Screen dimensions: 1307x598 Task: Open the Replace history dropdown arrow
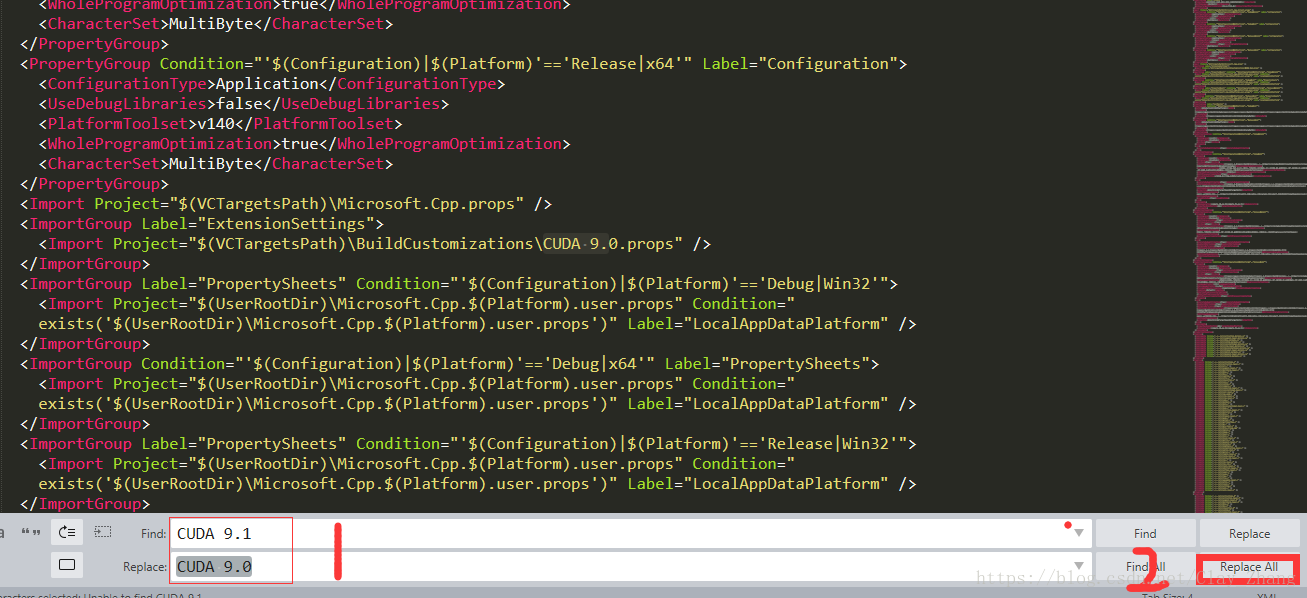pos(1078,567)
